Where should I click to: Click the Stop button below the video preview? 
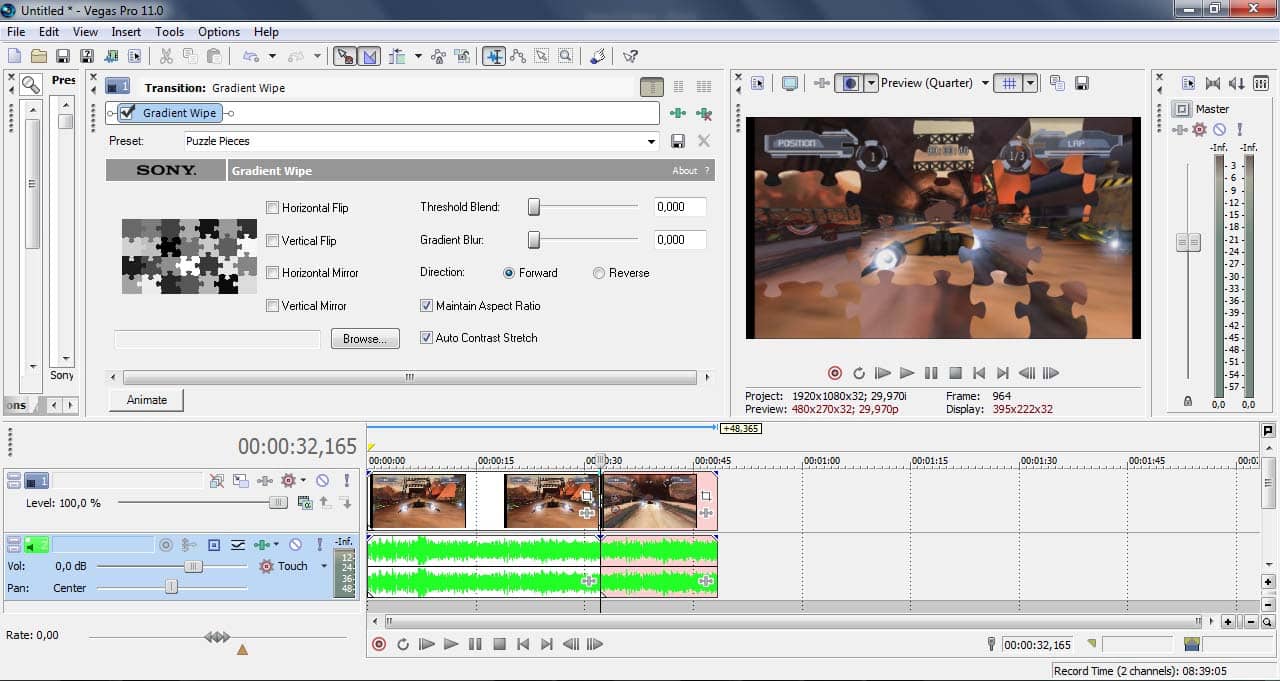955,373
